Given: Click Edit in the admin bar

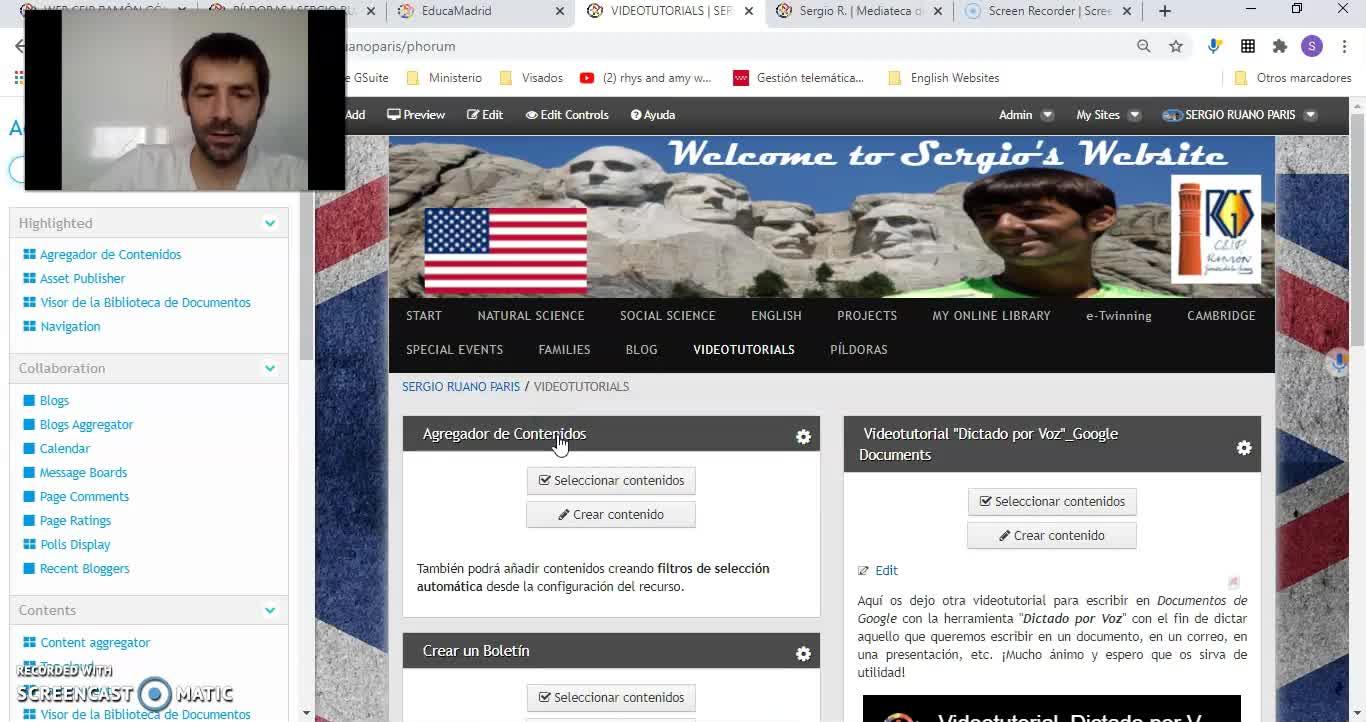Looking at the screenshot, I should click(485, 115).
